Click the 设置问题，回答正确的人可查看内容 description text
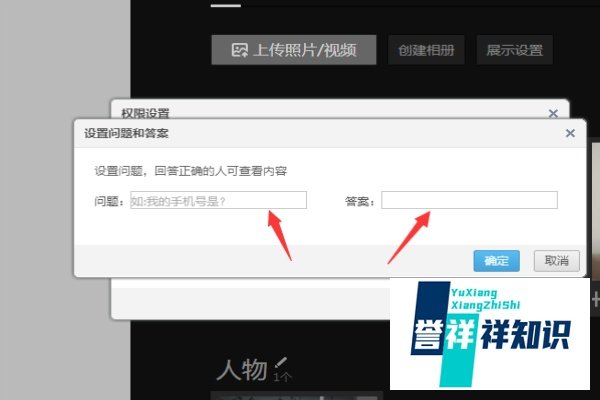 tap(191, 171)
